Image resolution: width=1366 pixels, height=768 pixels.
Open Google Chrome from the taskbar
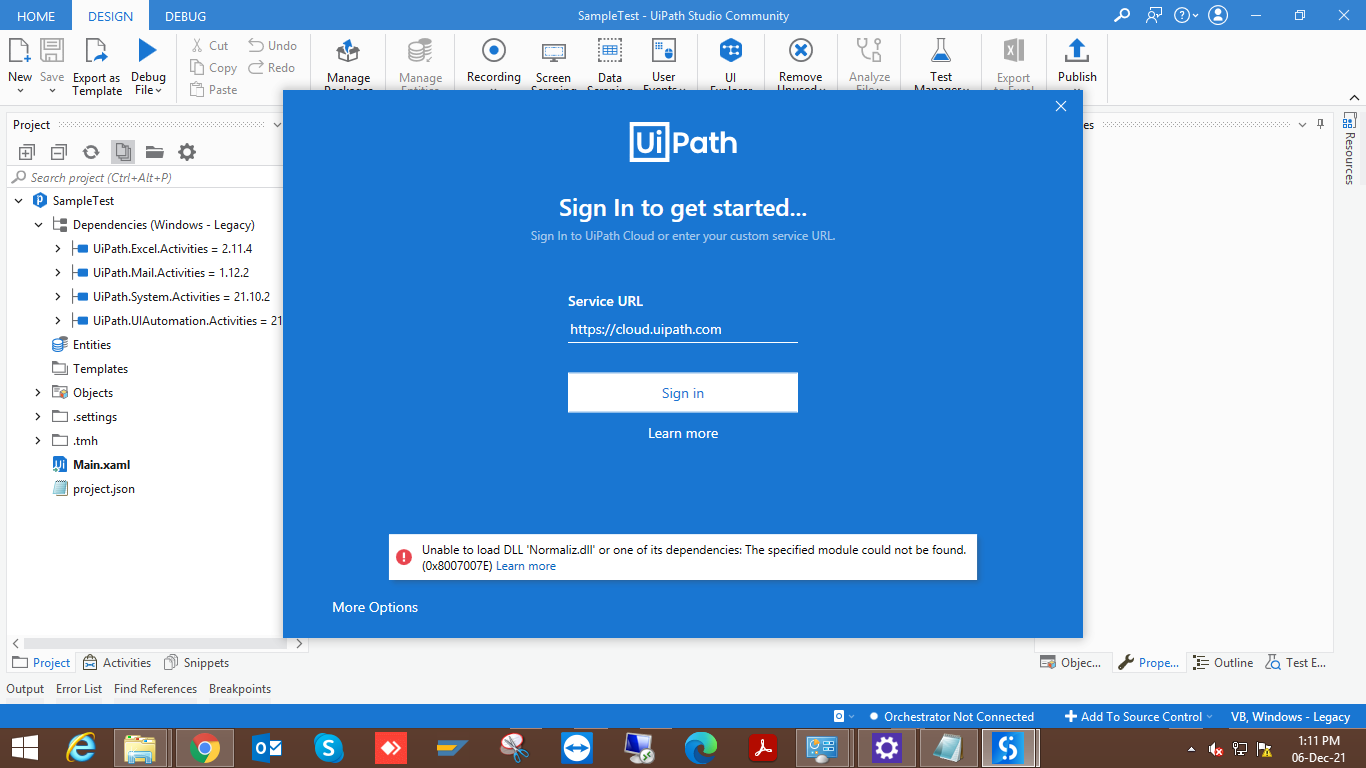[x=205, y=748]
